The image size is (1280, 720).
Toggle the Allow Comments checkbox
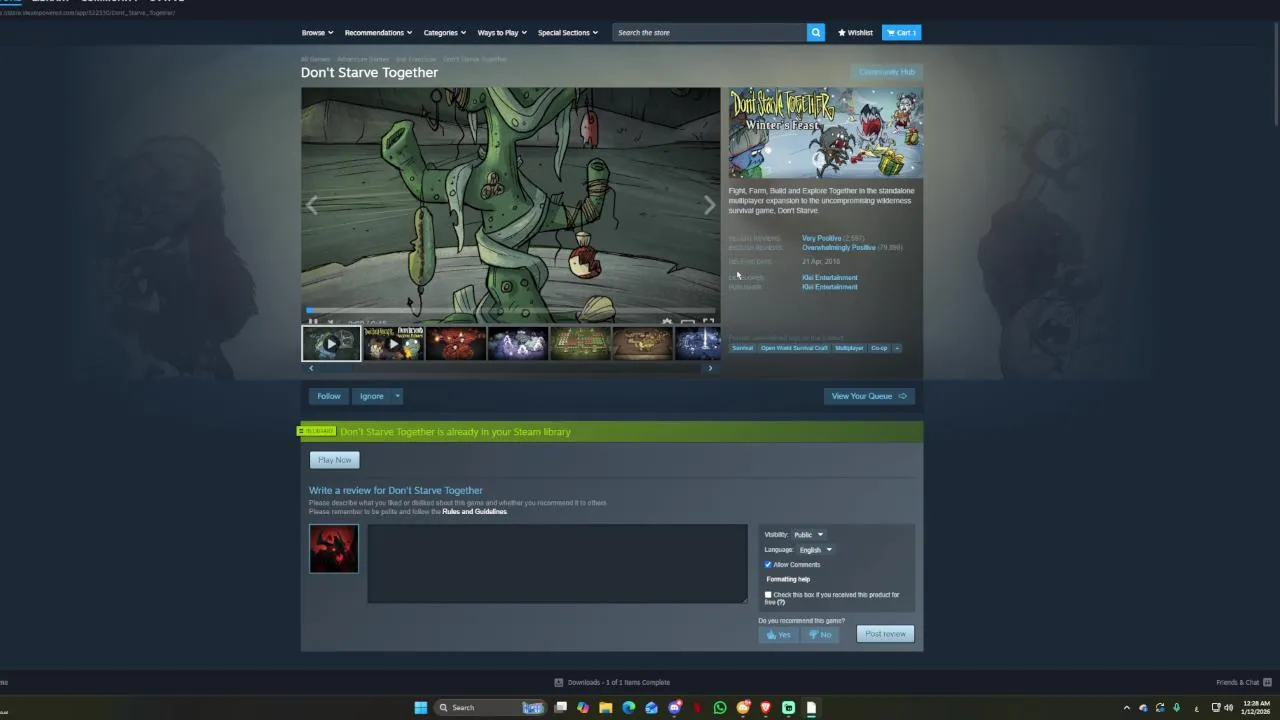tap(768, 565)
